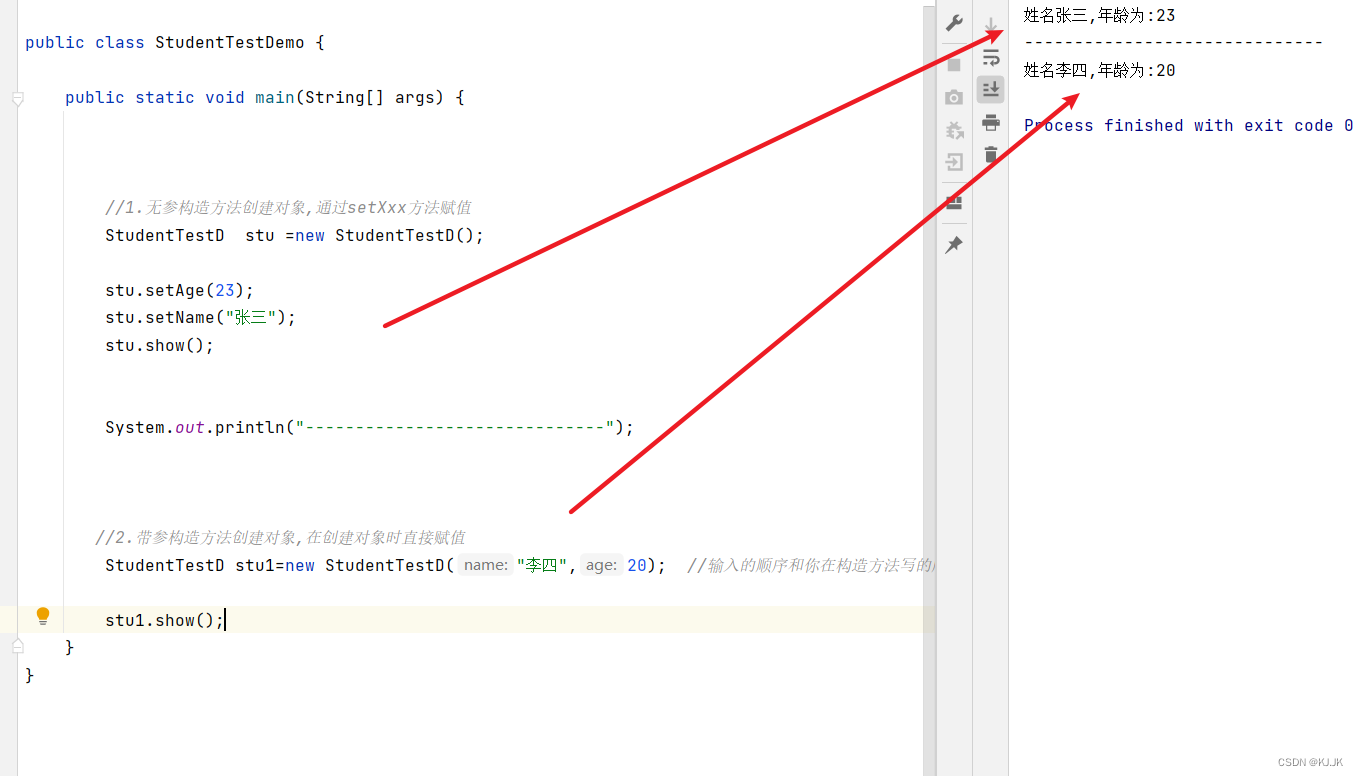1358x776 pixels.
Task: Click the first "stu.show();" line
Action: (160, 345)
